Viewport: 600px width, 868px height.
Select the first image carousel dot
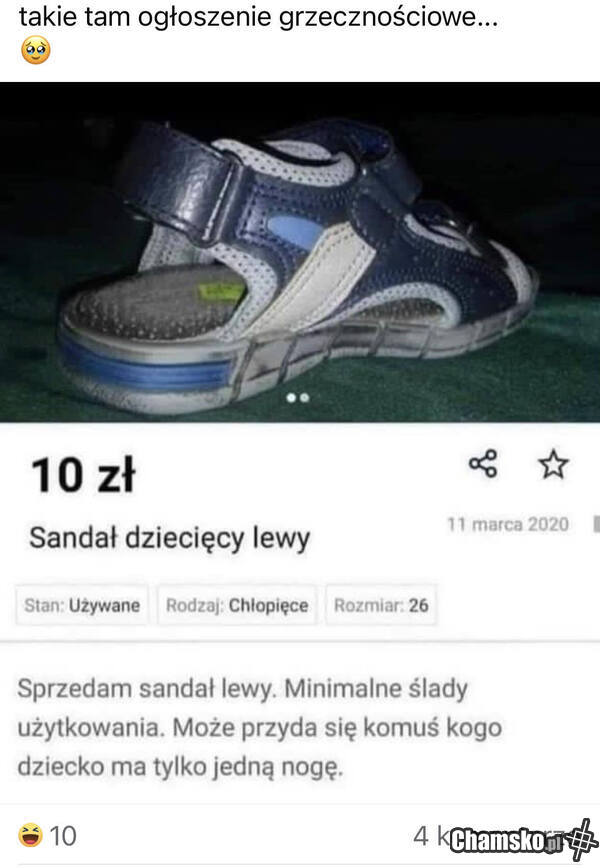(x=291, y=397)
